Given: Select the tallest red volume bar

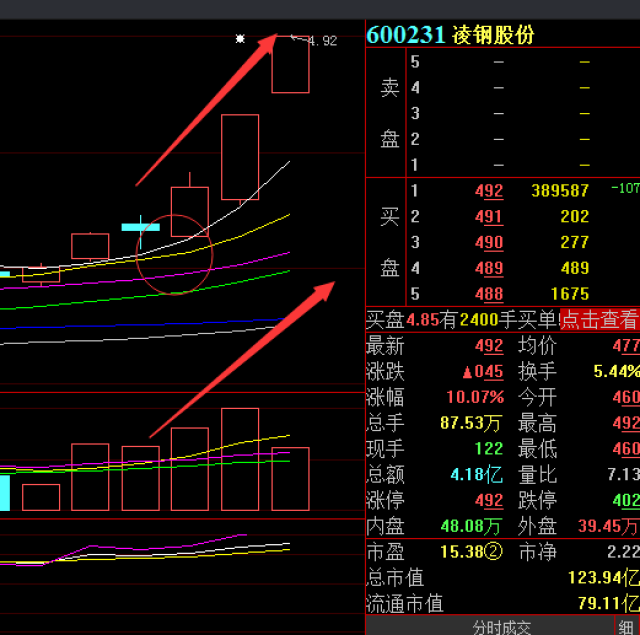Looking at the screenshot, I should [240, 459].
